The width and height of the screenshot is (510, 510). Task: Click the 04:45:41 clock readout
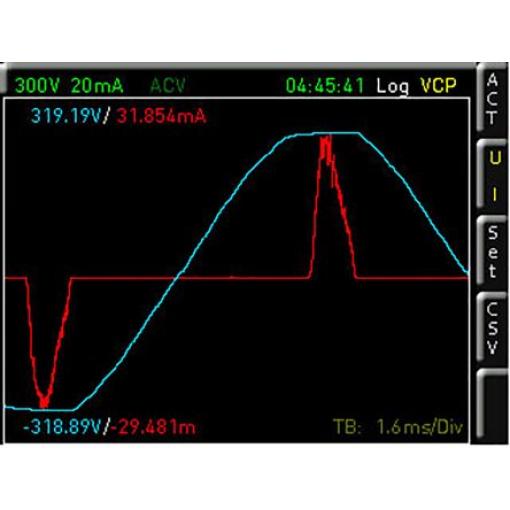[x=325, y=85]
